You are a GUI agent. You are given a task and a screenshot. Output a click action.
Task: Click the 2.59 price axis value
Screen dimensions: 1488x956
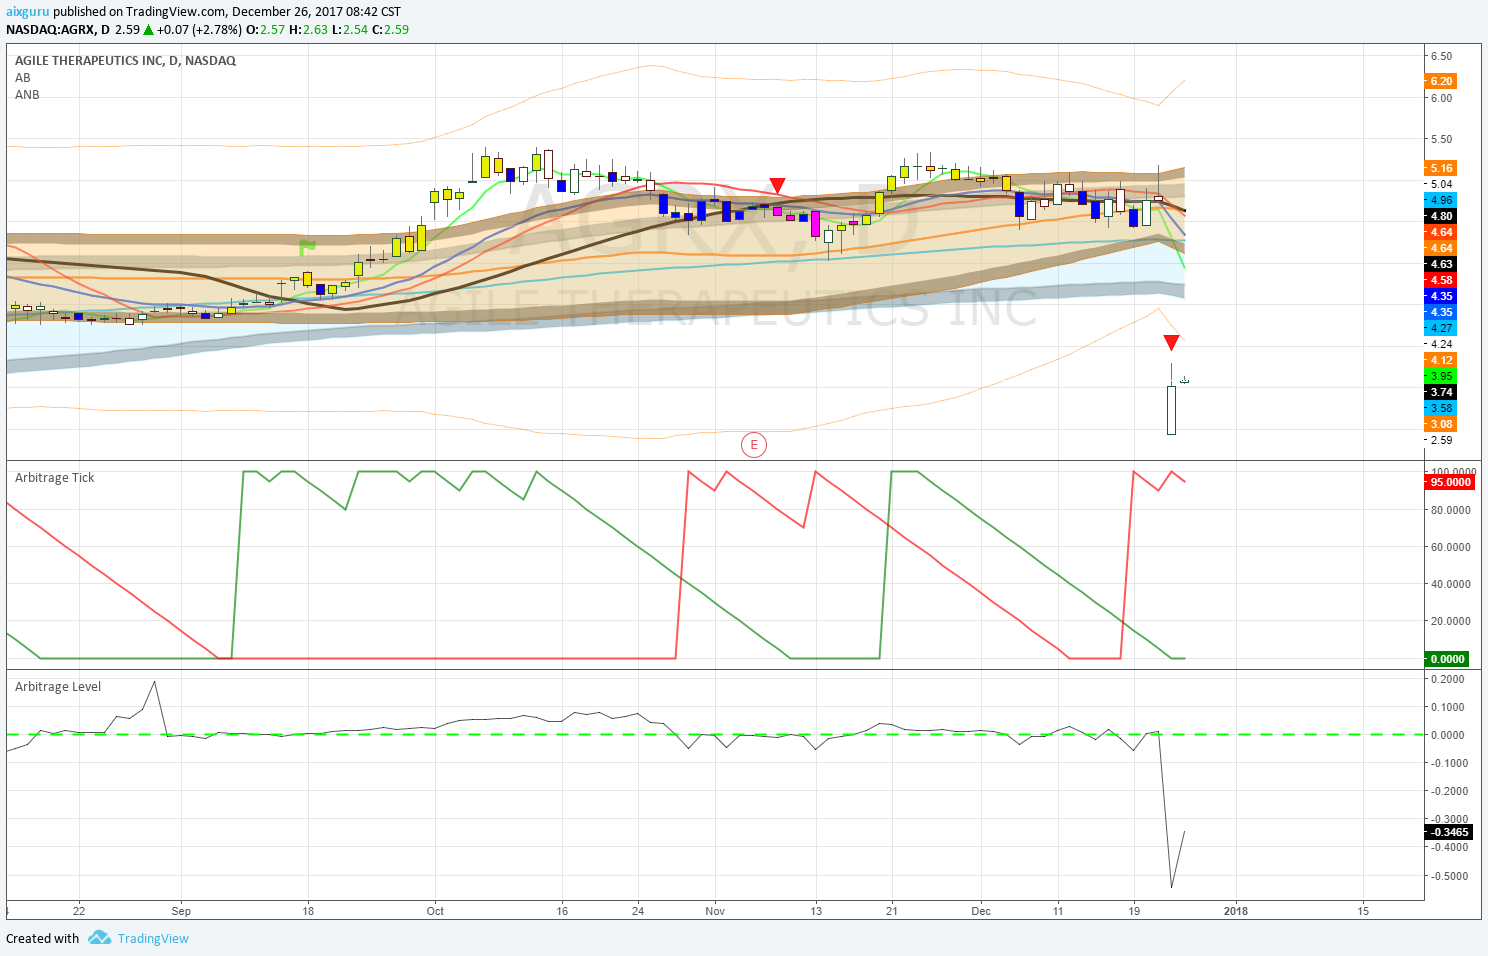[x=1441, y=440]
